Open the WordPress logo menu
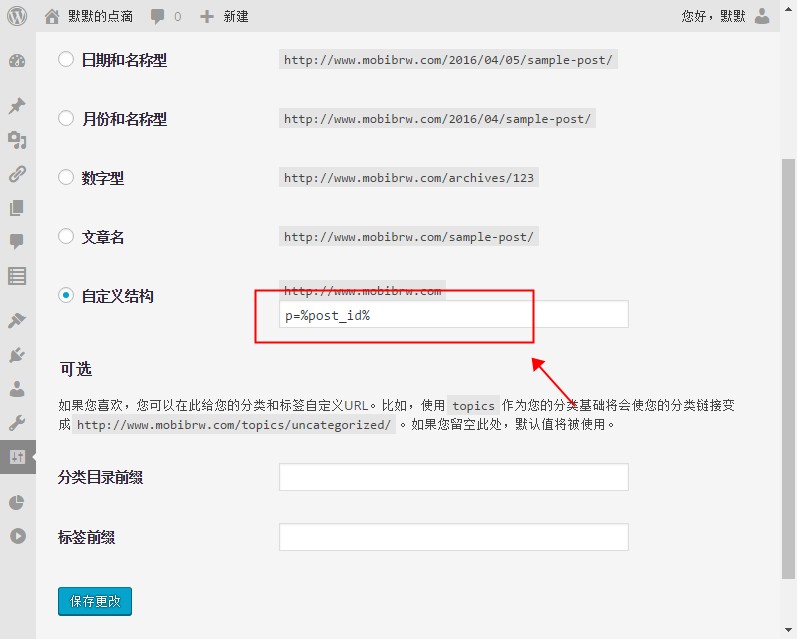This screenshot has width=797, height=639. click(18, 16)
